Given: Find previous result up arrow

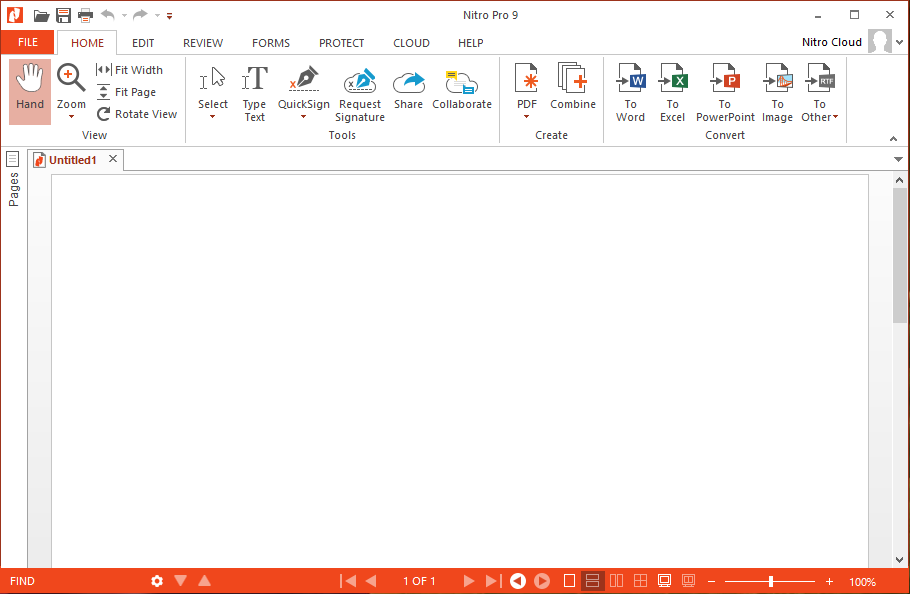Looking at the screenshot, I should [x=204, y=580].
